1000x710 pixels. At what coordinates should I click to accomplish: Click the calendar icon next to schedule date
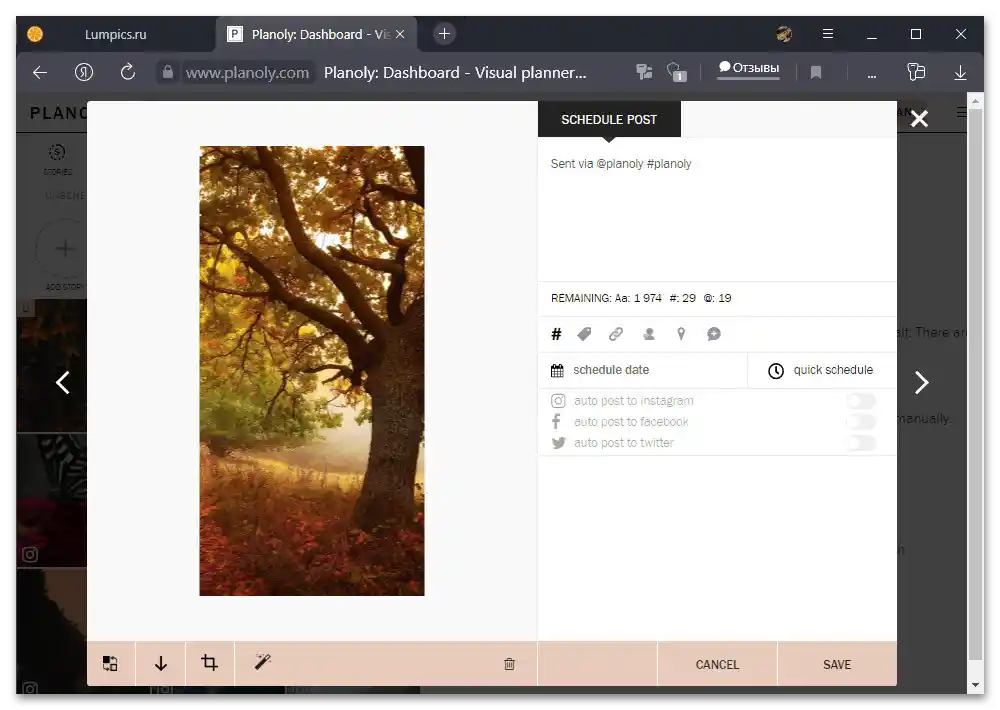click(557, 370)
